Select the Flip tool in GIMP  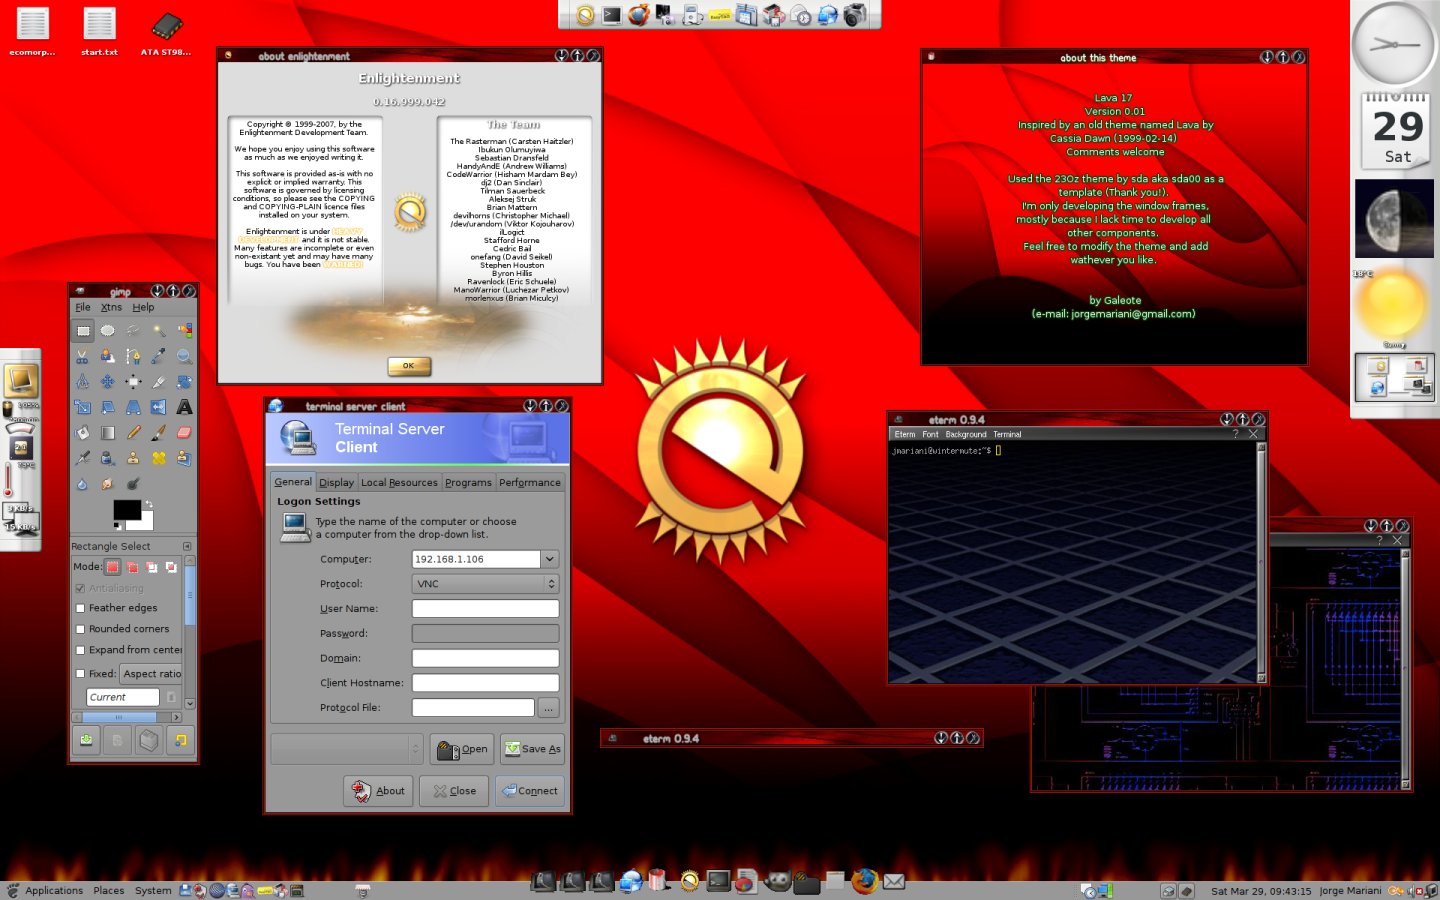point(159,407)
